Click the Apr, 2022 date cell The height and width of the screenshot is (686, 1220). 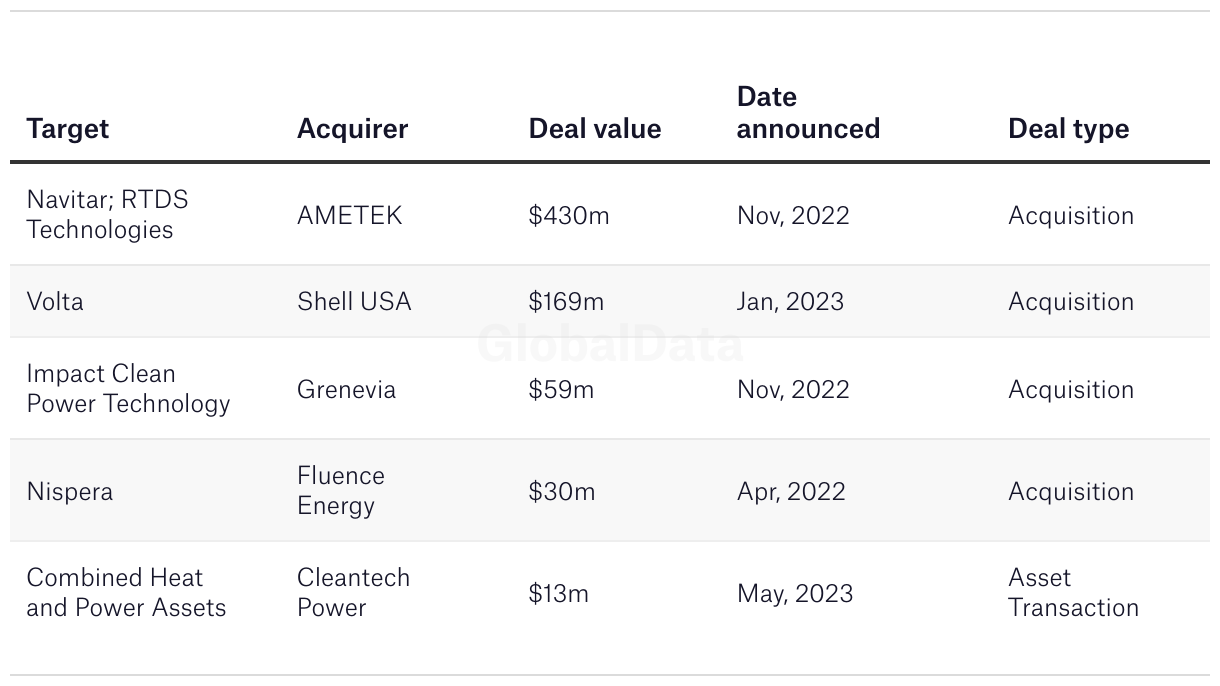(791, 491)
